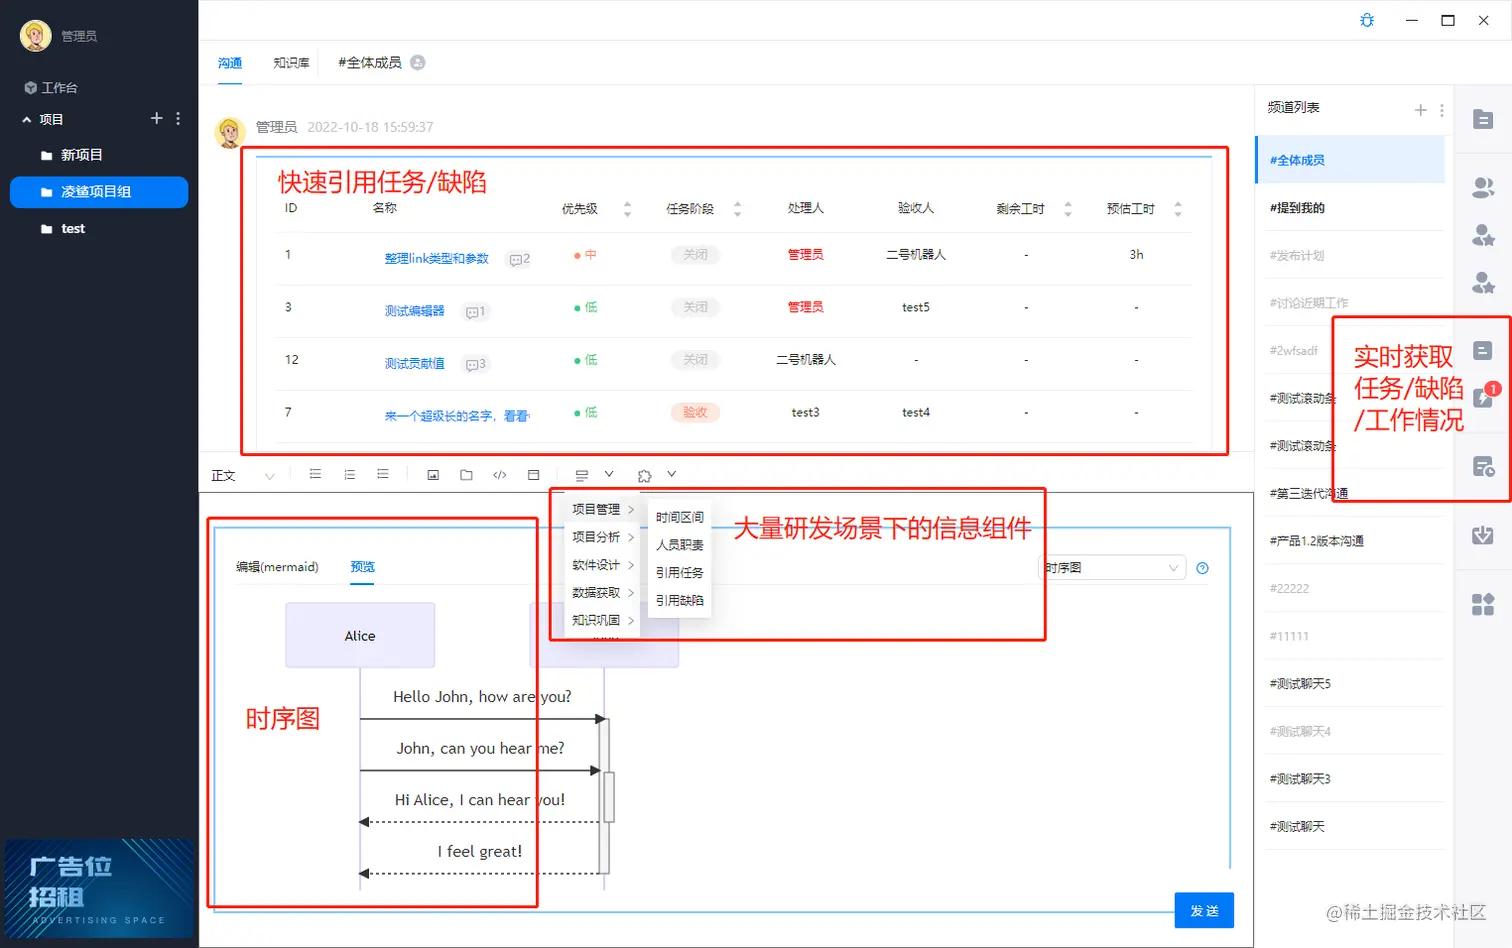
Task: Open task link 整理link类型和参数
Action: click(437, 259)
